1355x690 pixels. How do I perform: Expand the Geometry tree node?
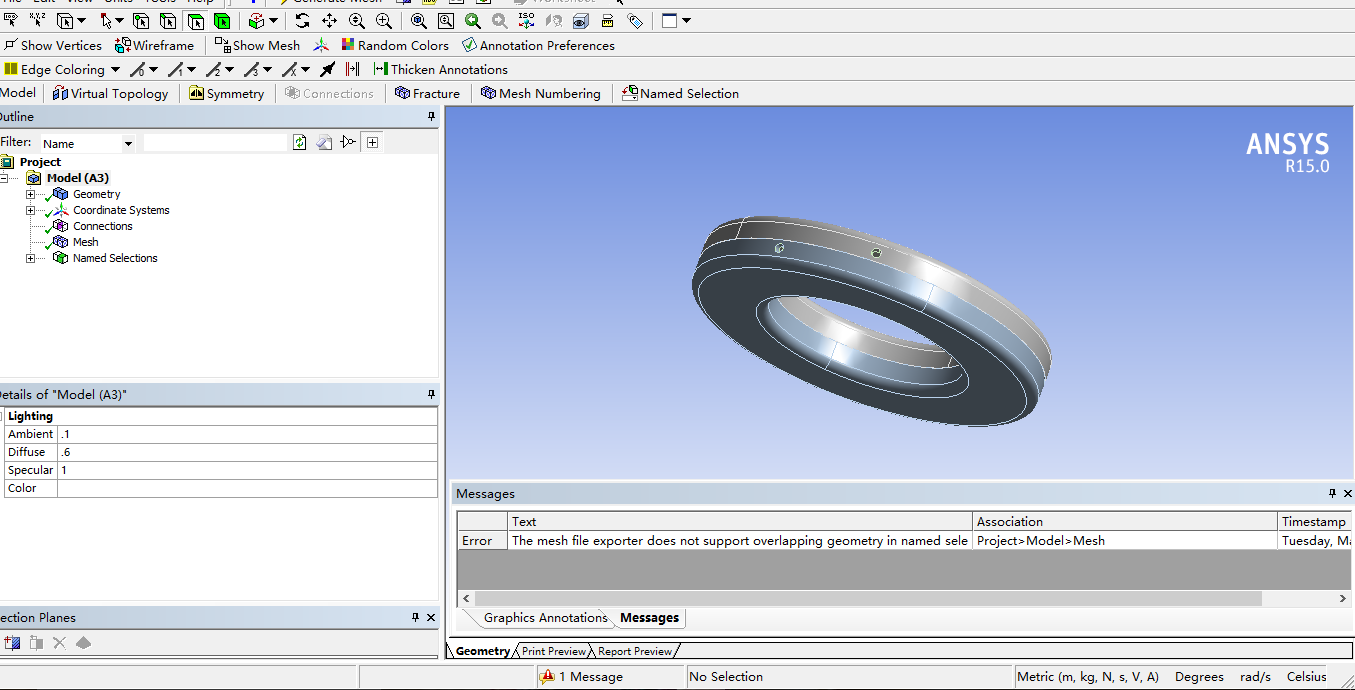[30, 194]
